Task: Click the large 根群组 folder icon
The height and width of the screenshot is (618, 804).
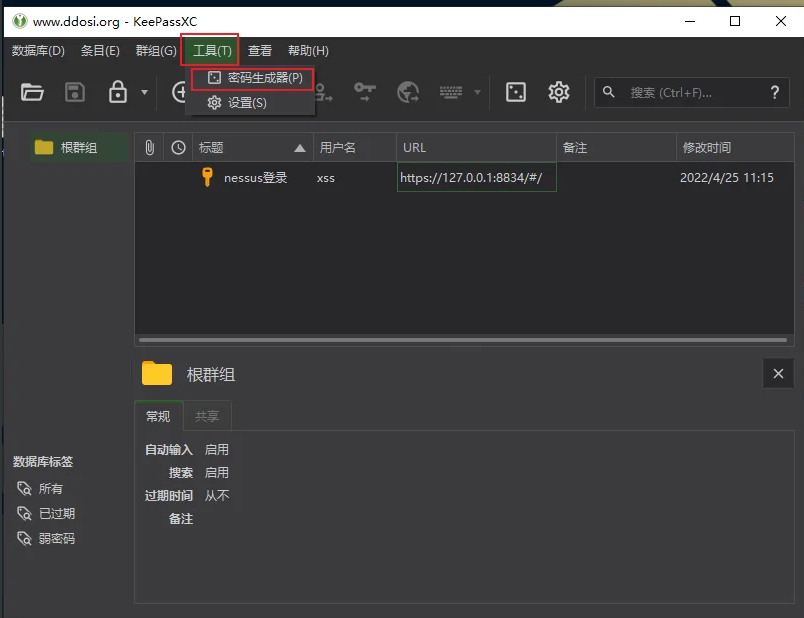Action: 156,373
